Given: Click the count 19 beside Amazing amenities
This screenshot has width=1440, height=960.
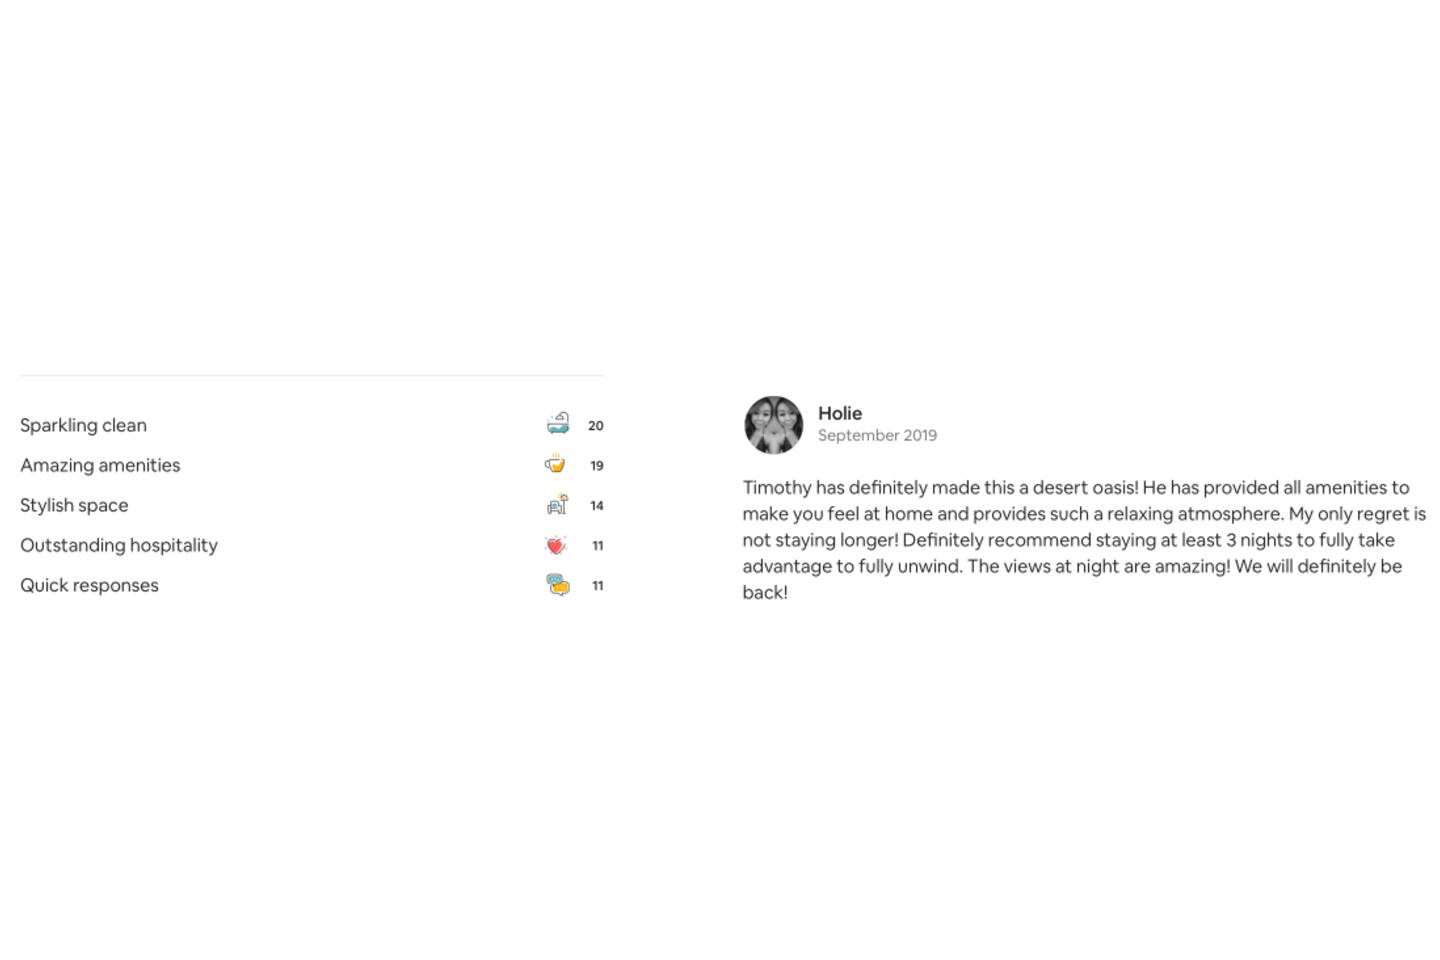Looking at the screenshot, I should tap(597, 466).
